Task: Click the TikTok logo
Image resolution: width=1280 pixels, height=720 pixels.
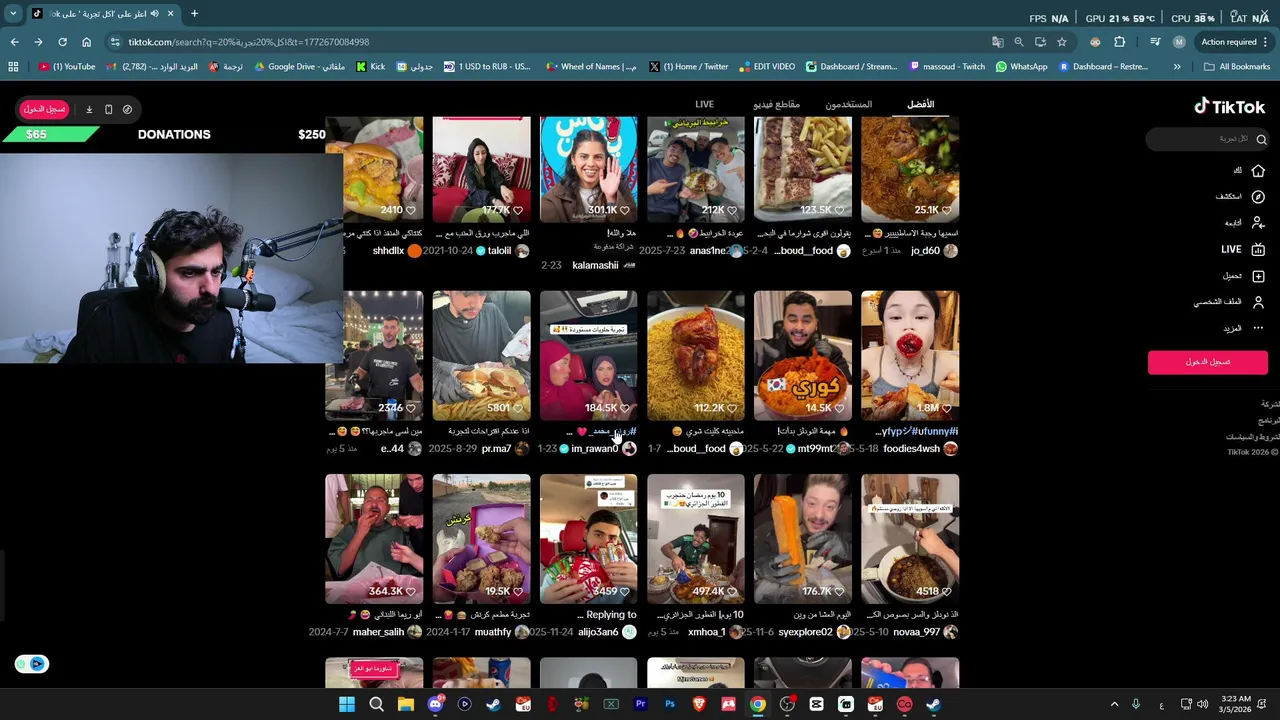Action: point(1230,106)
